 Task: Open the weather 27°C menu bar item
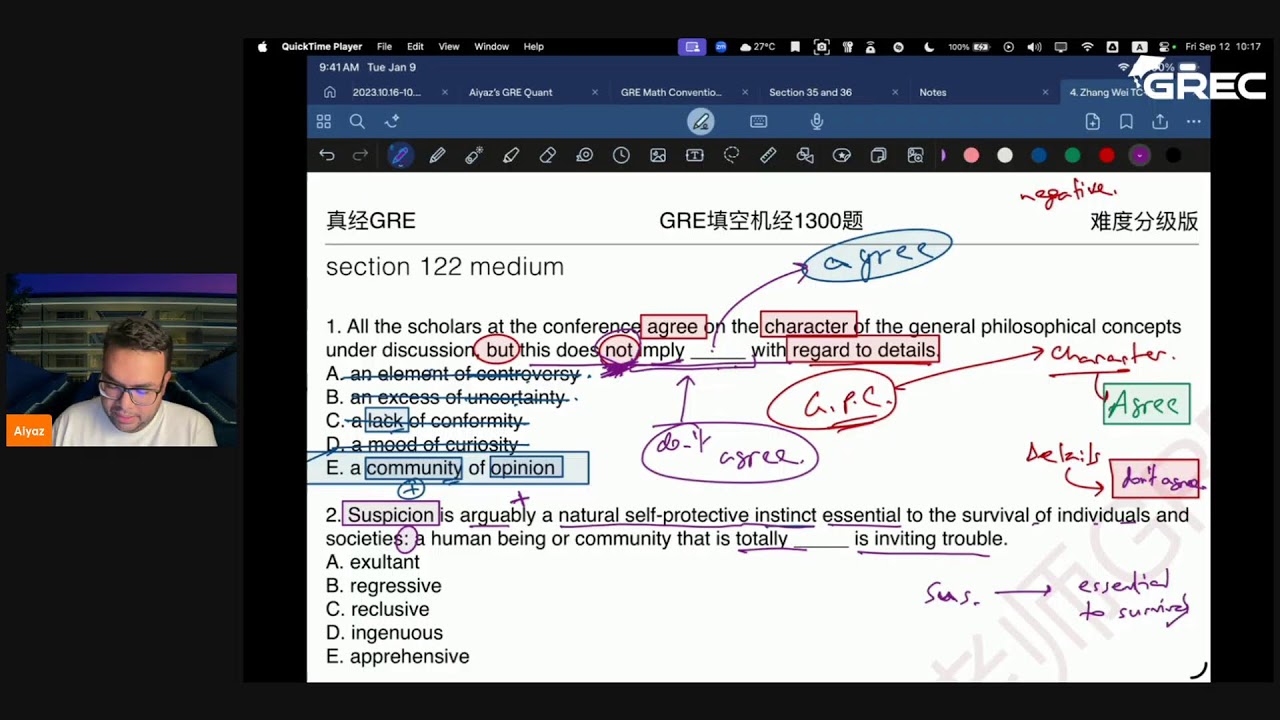[758, 47]
